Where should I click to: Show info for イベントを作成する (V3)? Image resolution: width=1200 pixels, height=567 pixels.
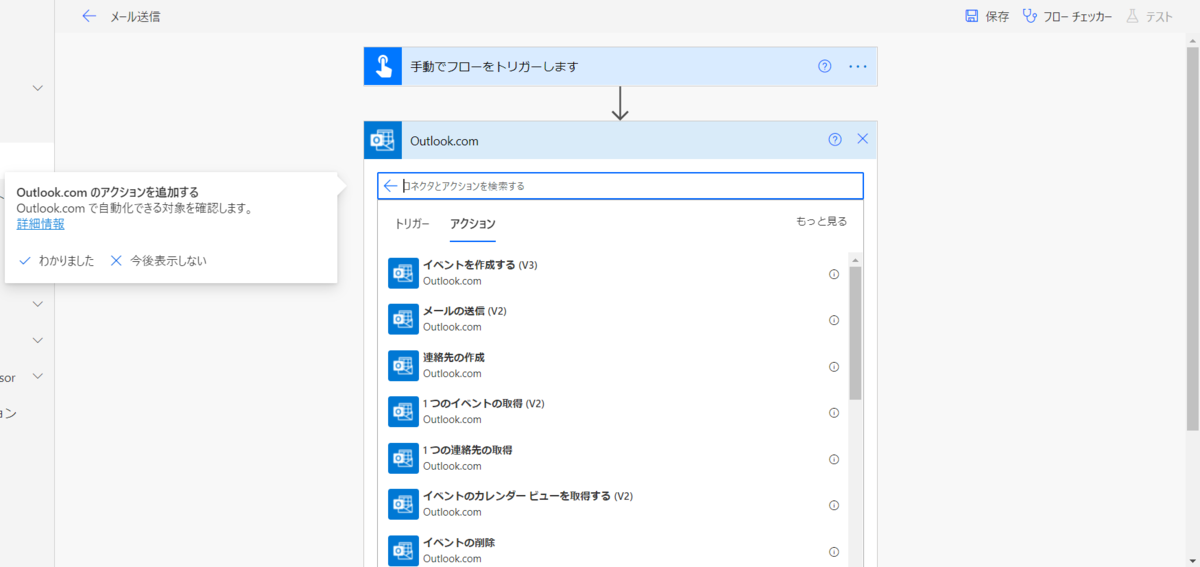[834, 274]
